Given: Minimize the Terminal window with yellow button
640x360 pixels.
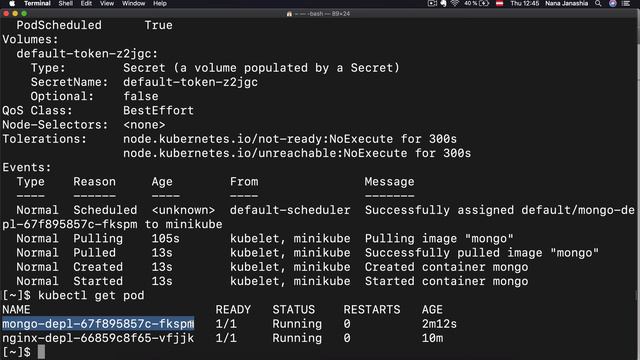Looking at the screenshot, I should [15, 13].
